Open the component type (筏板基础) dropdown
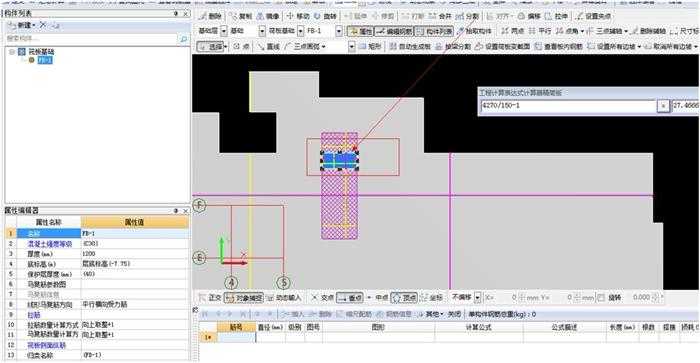 pos(300,31)
